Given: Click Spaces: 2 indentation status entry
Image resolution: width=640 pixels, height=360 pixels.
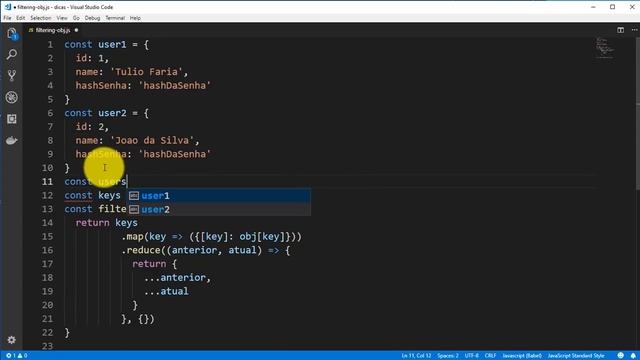Looking at the screenshot, I should pyautogui.click(x=448, y=356).
